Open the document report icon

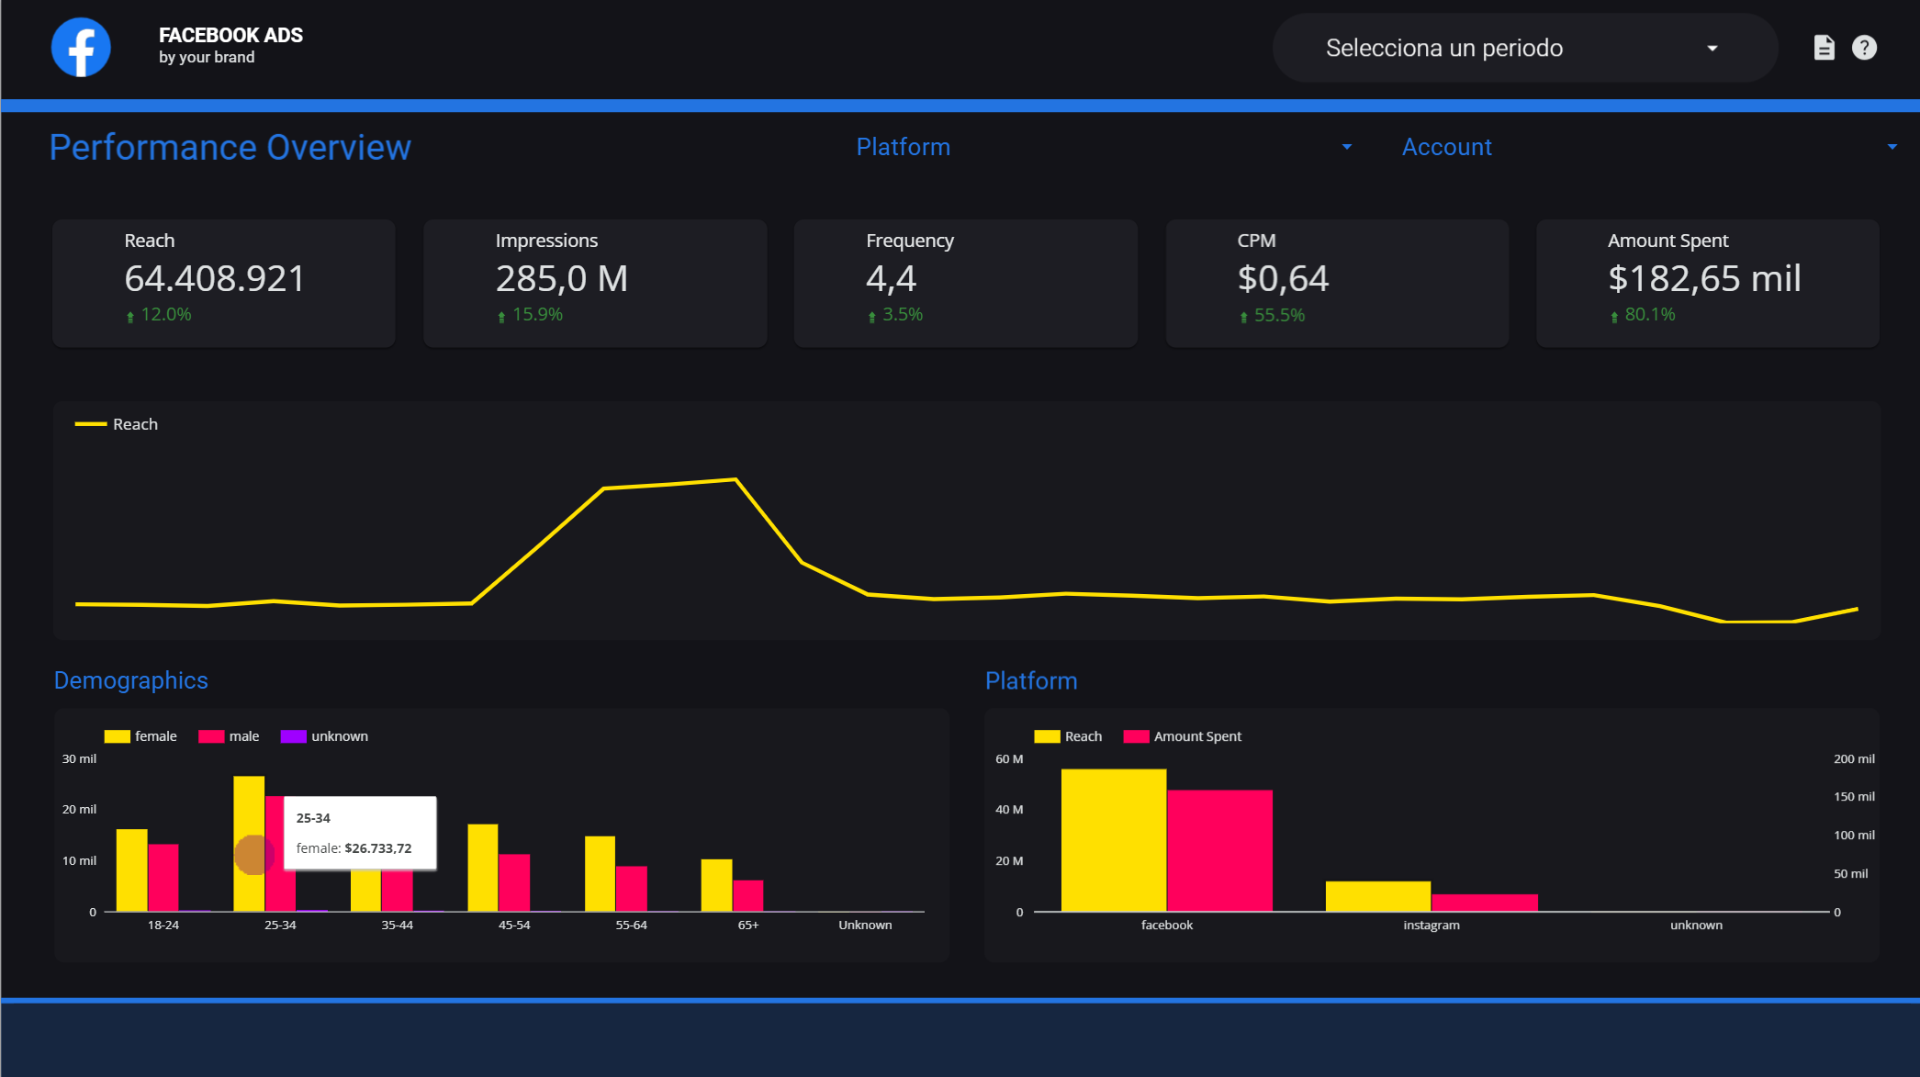point(1824,47)
